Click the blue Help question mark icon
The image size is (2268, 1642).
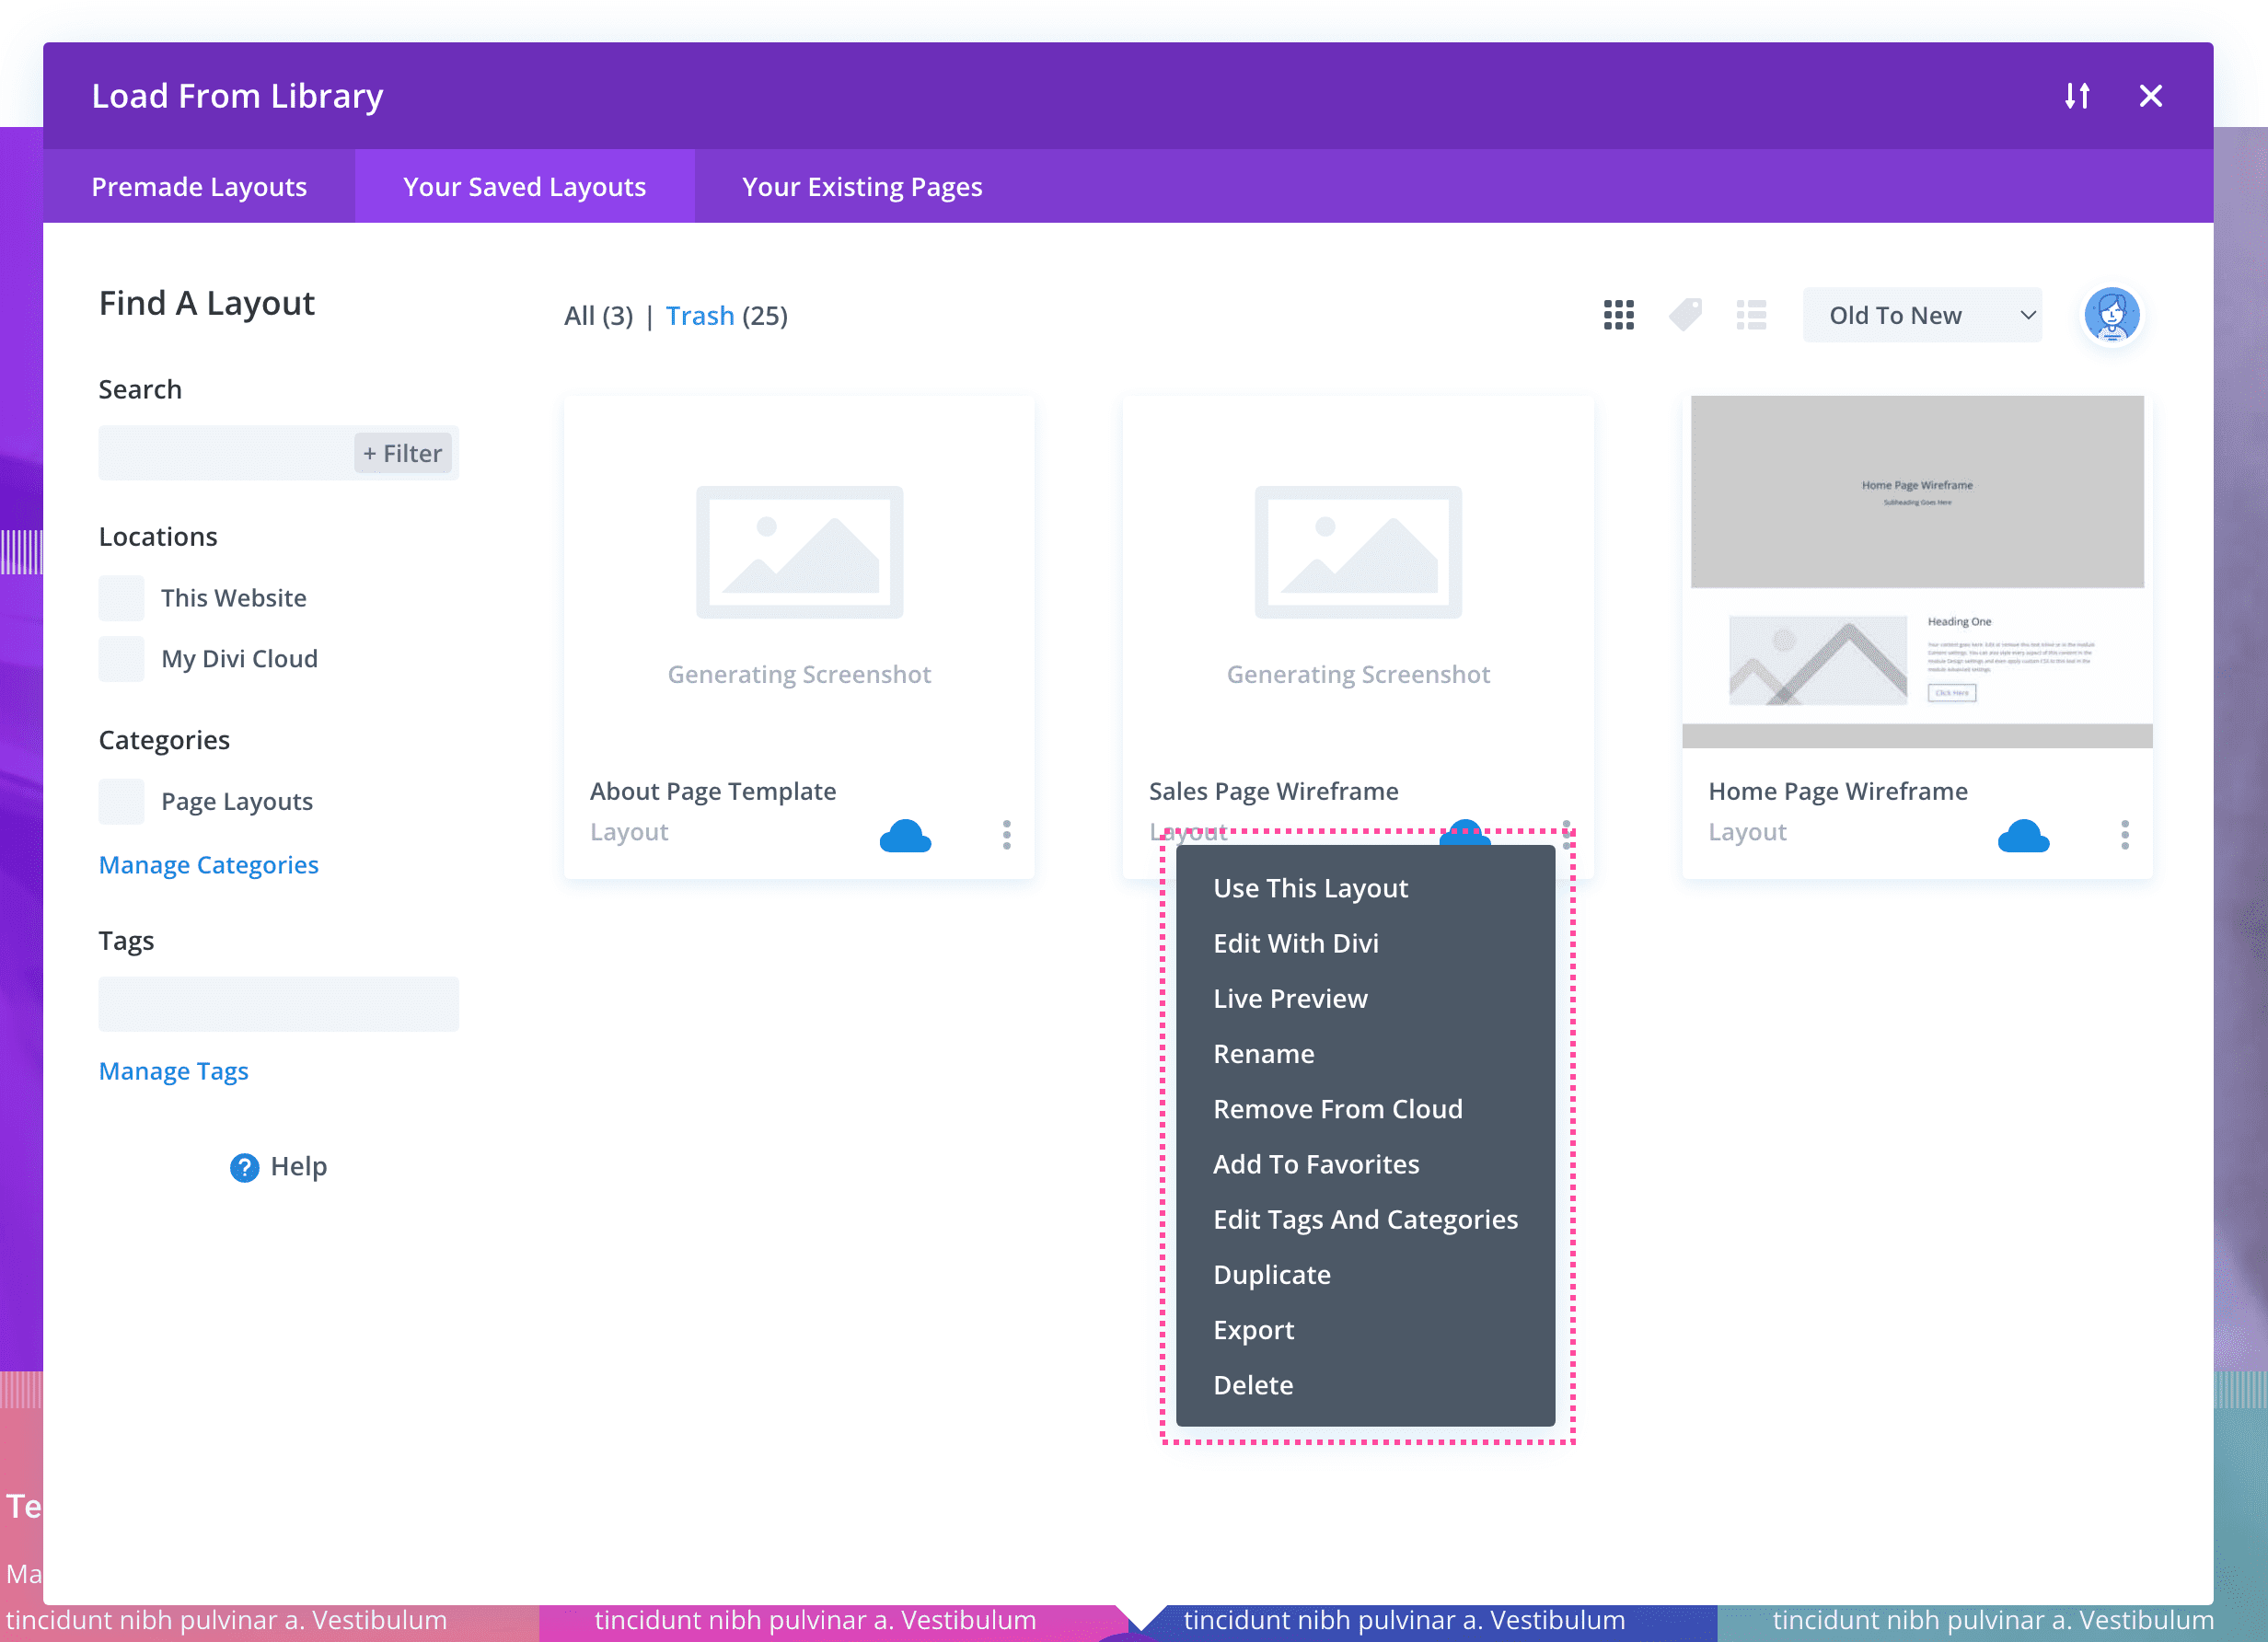[244, 1167]
